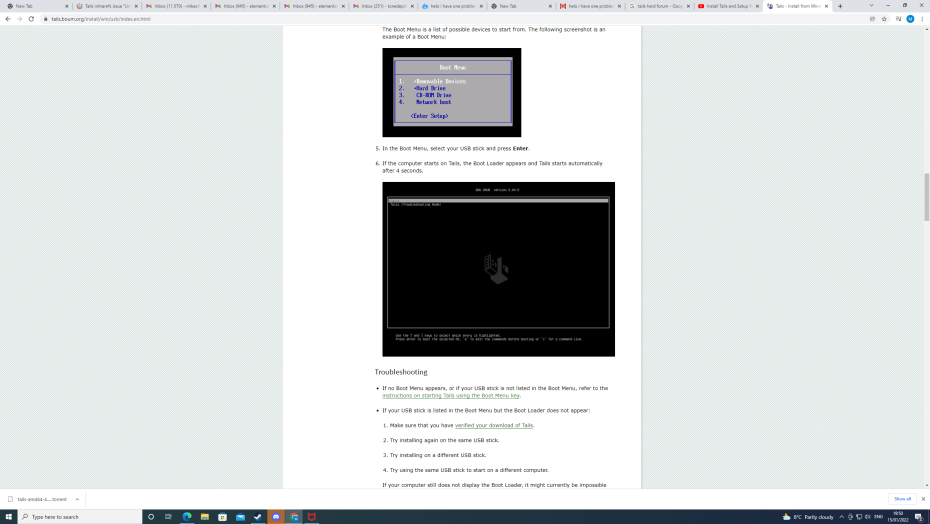The width and height of the screenshot is (930, 524).
Task: Open the tab search chevron
Action: pos(871,5)
